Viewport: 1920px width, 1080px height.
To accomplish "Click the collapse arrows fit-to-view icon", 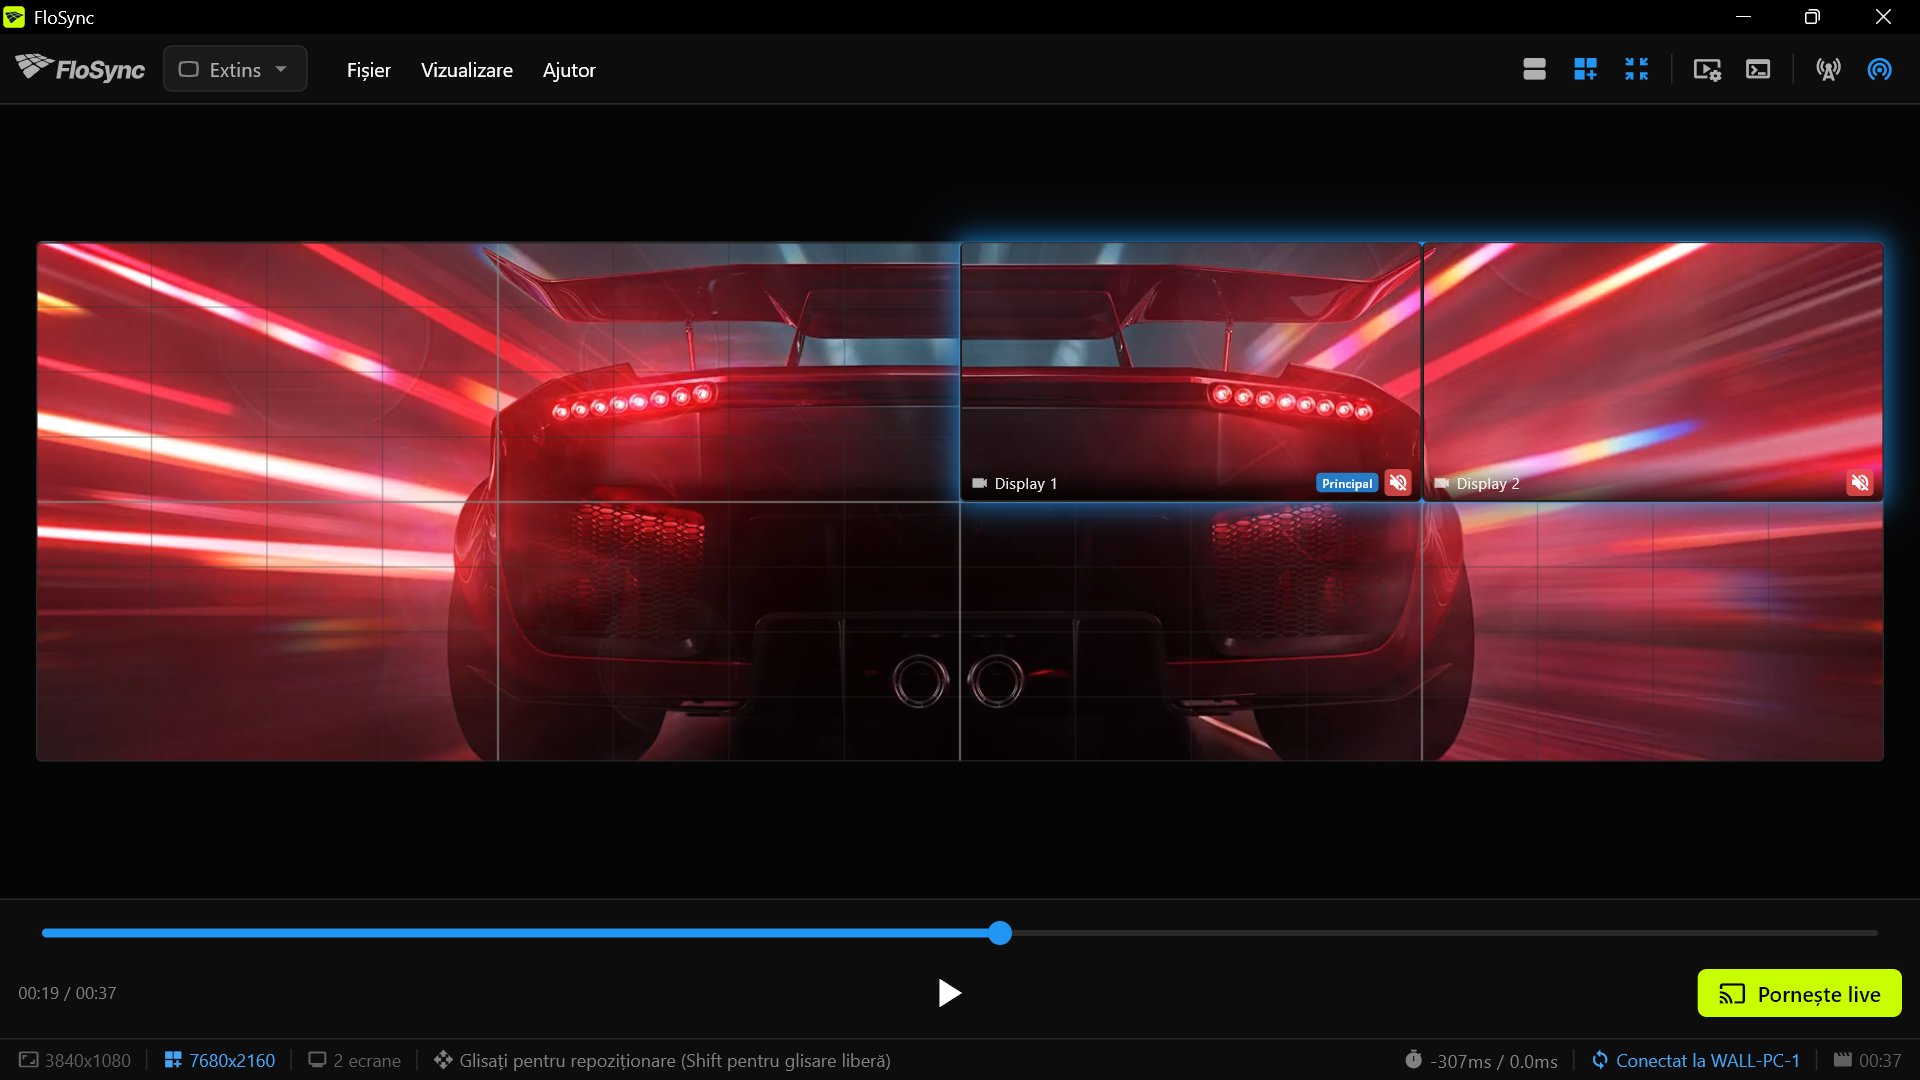I will coord(1636,69).
